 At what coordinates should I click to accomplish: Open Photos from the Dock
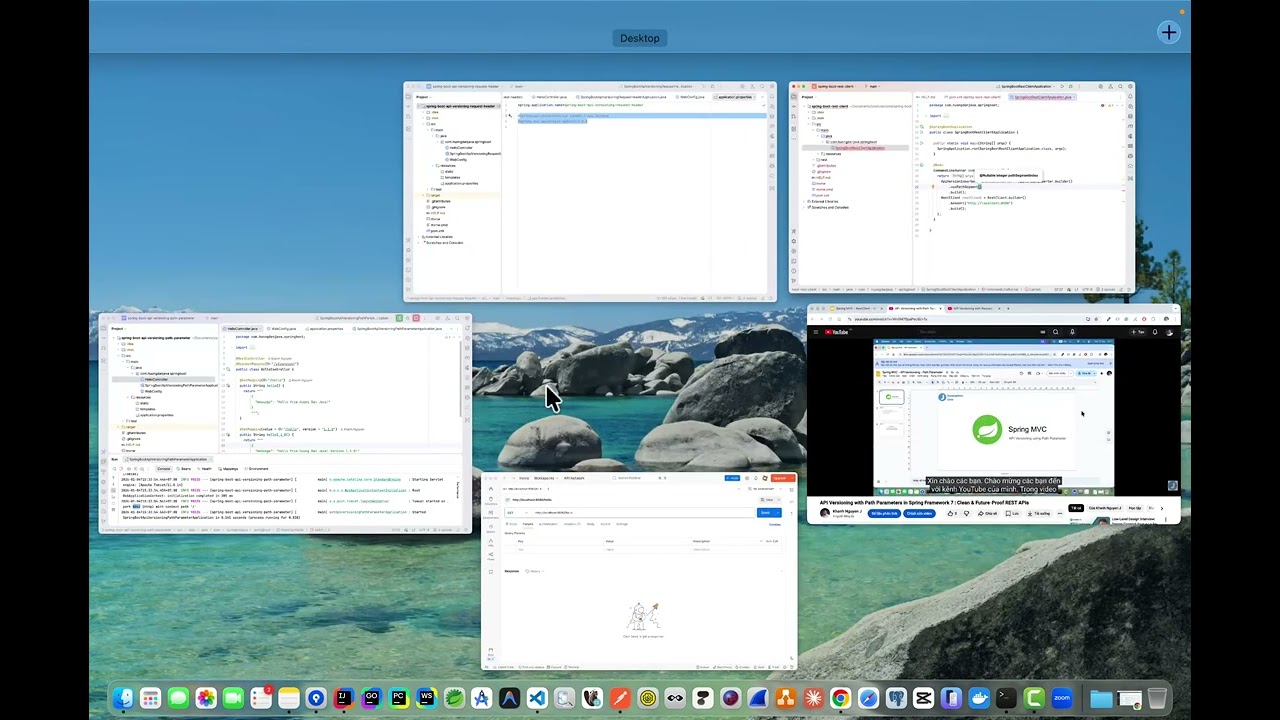[x=206, y=698]
